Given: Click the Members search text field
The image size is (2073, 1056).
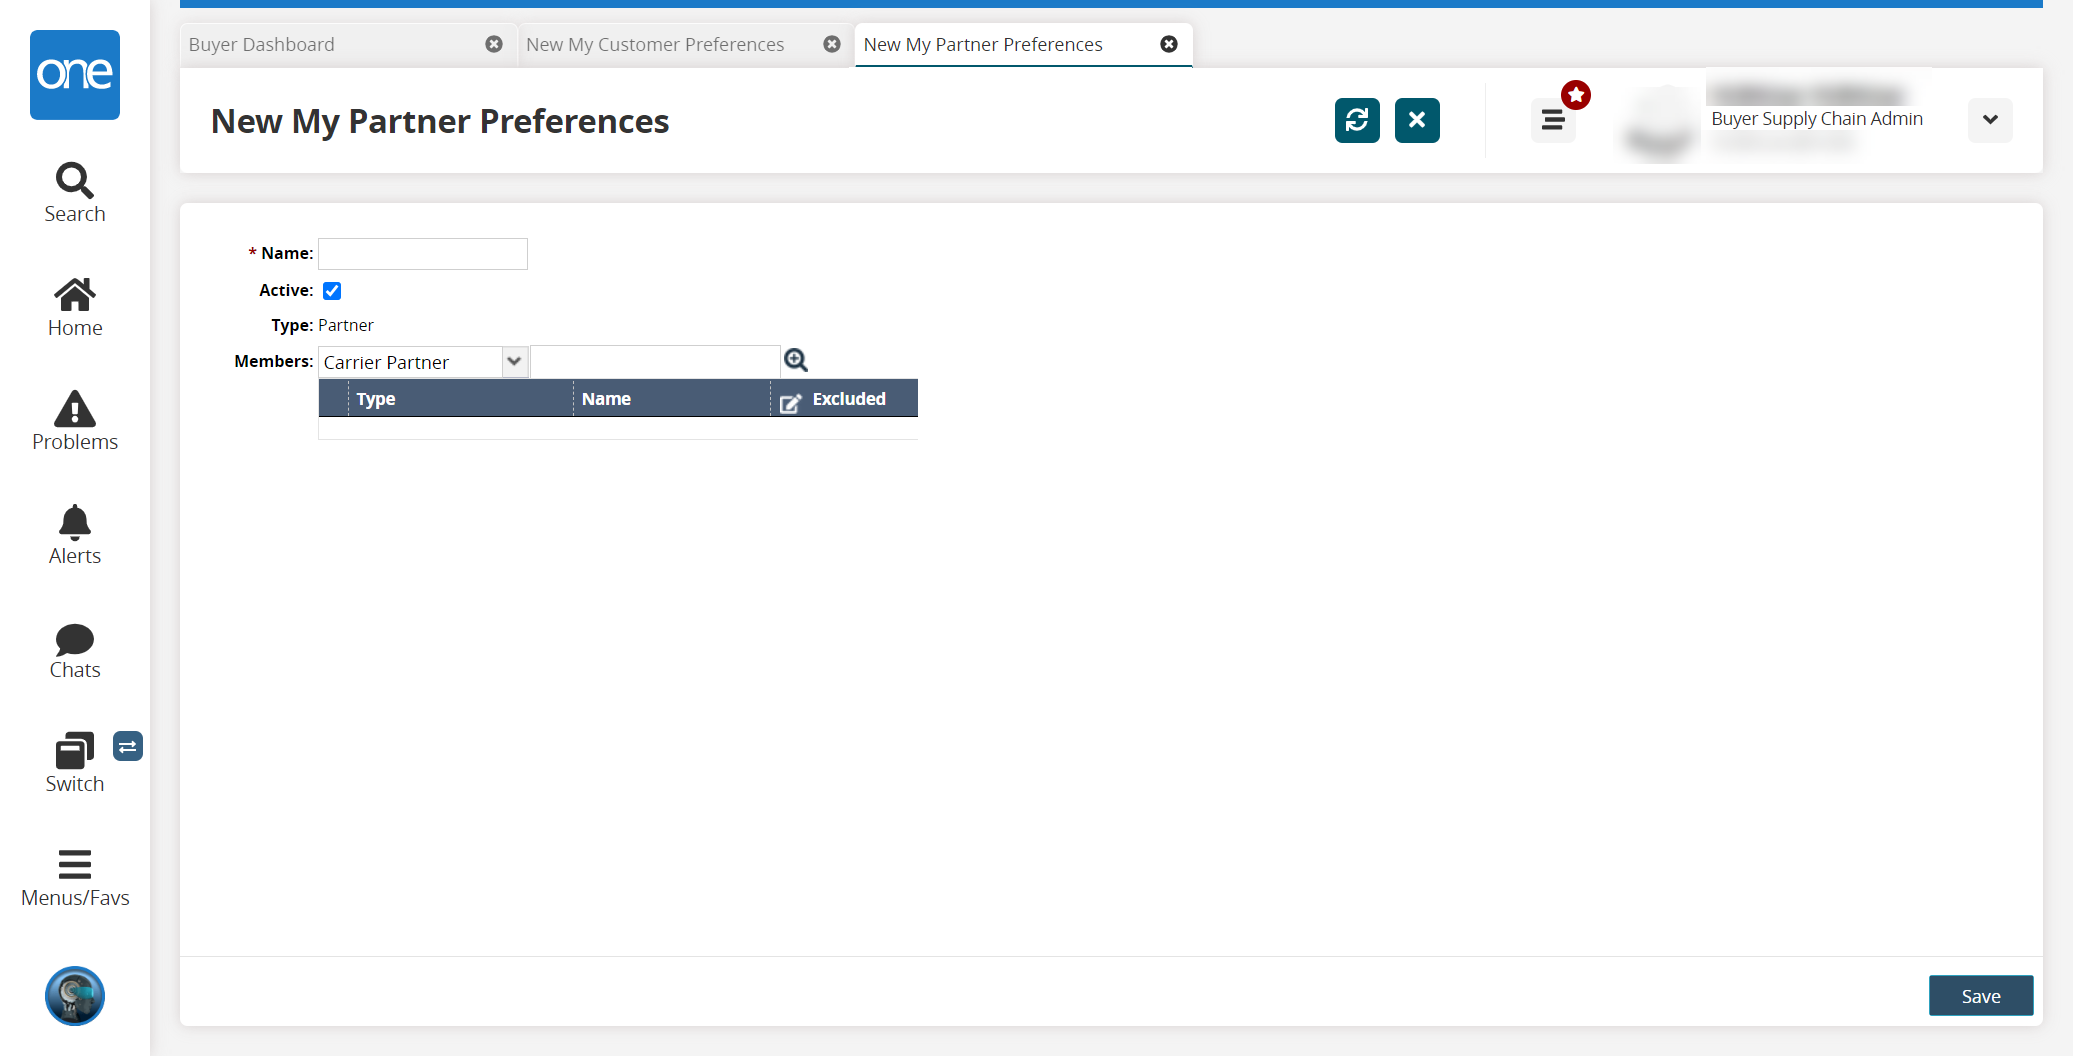Looking at the screenshot, I should tap(655, 361).
